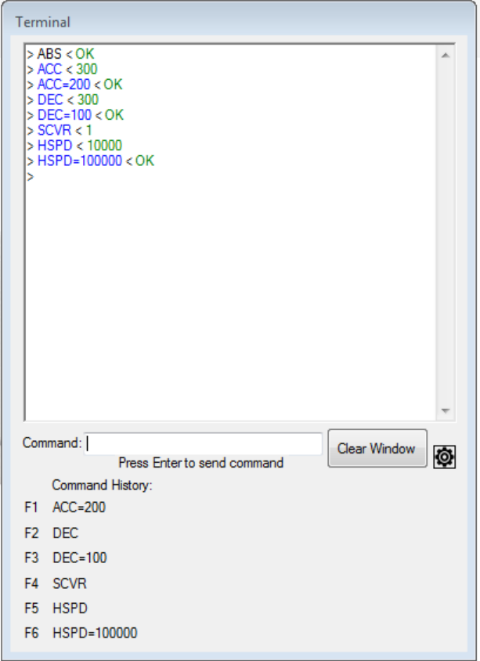The height and width of the screenshot is (661, 480).
Task: Click the terminal scrollbar down arrow
Action: coord(445,411)
